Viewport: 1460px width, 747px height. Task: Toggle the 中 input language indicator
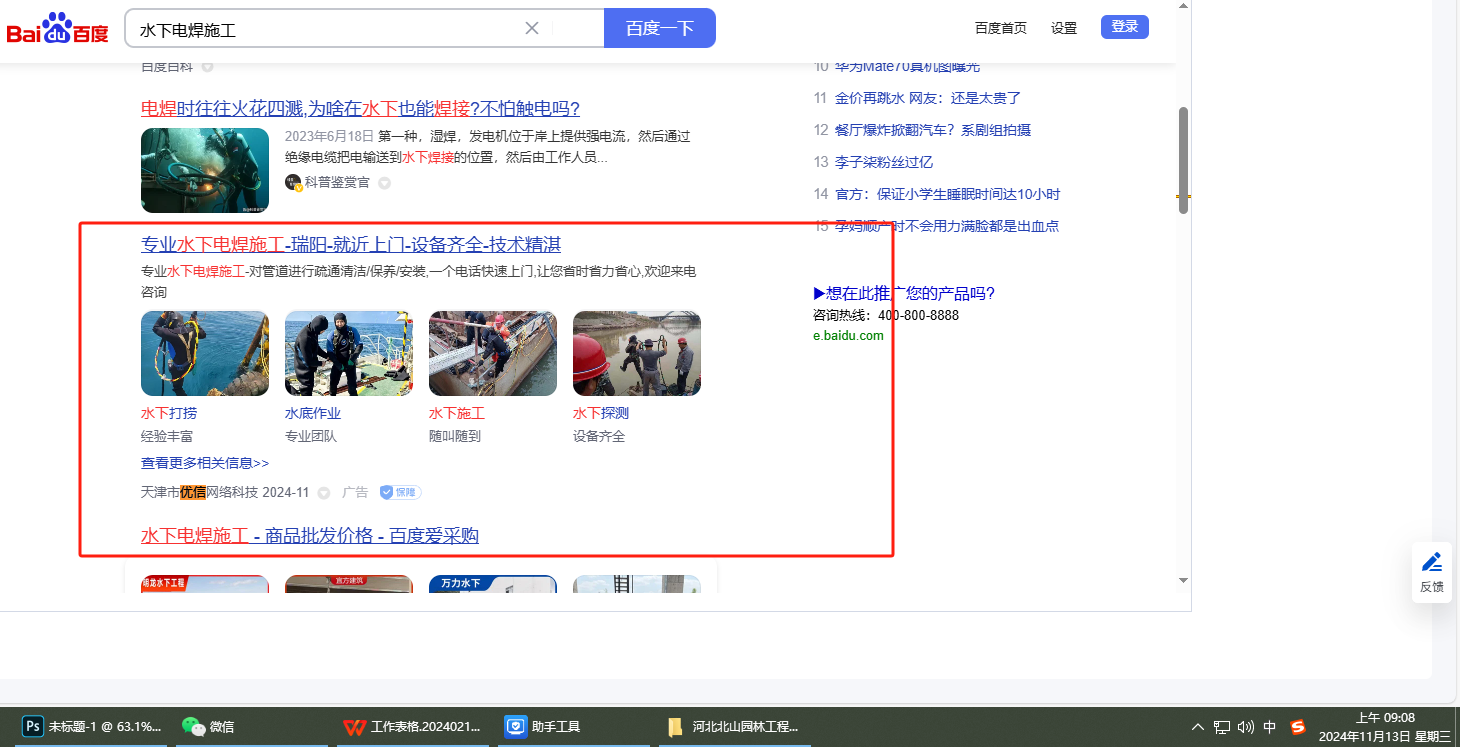pos(1270,727)
